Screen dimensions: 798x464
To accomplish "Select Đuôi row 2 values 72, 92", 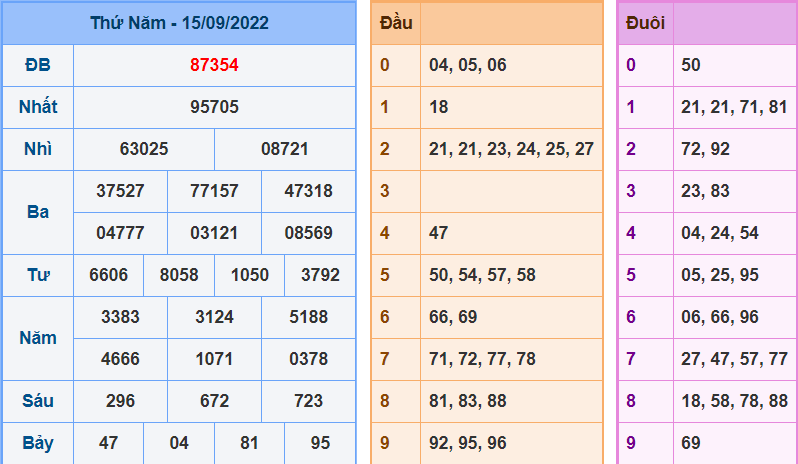I will [705, 149].
